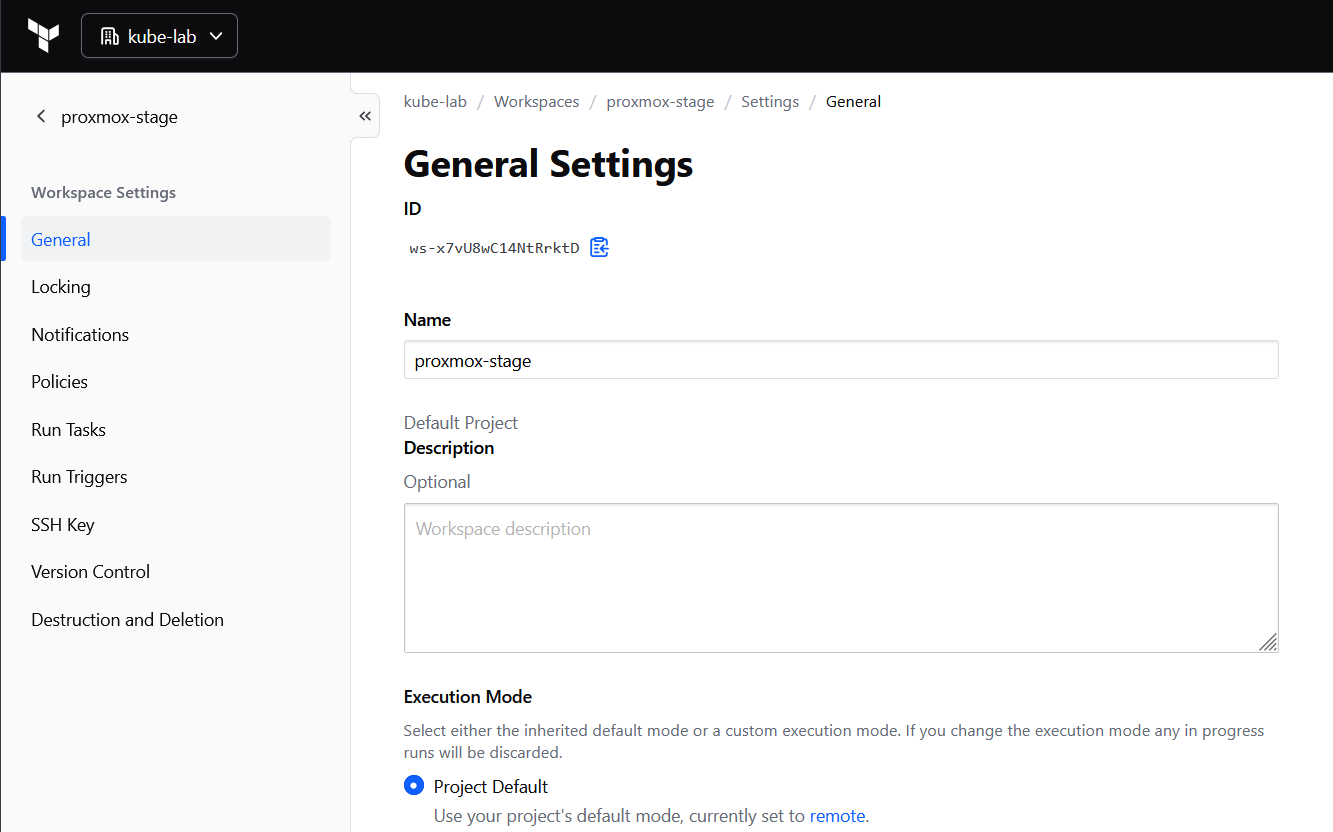The width and height of the screenshot is (1333, 832).
Task: Open SSH Key settings
Action: (x=63, y=525)
